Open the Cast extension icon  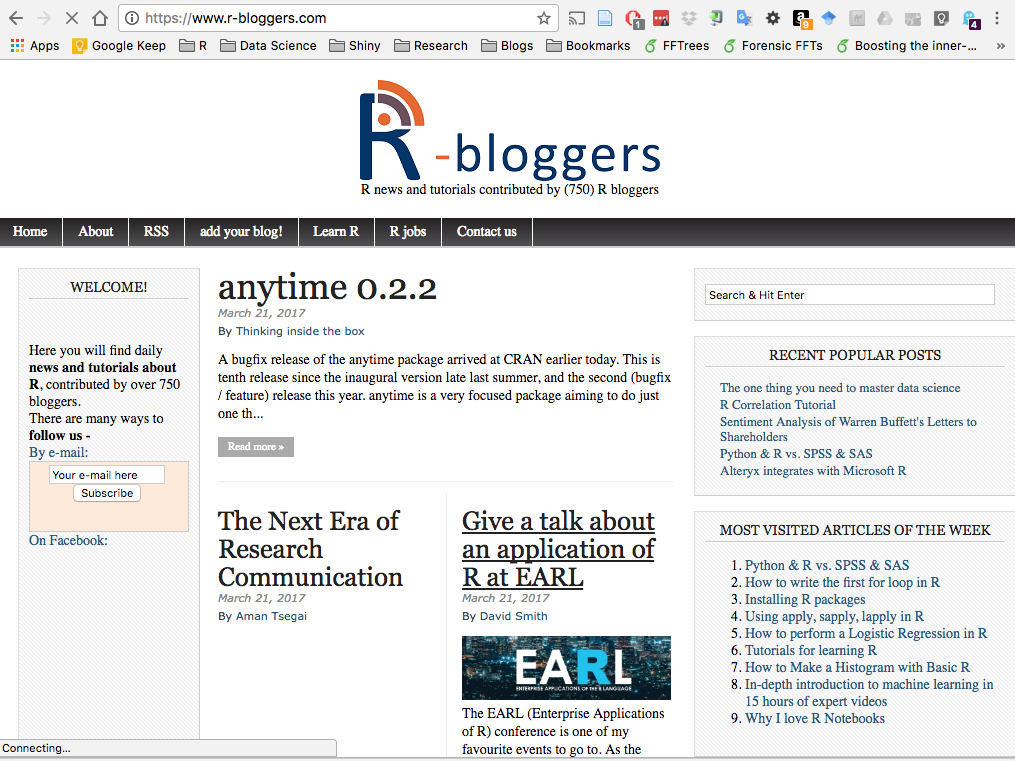click(576, 18)
